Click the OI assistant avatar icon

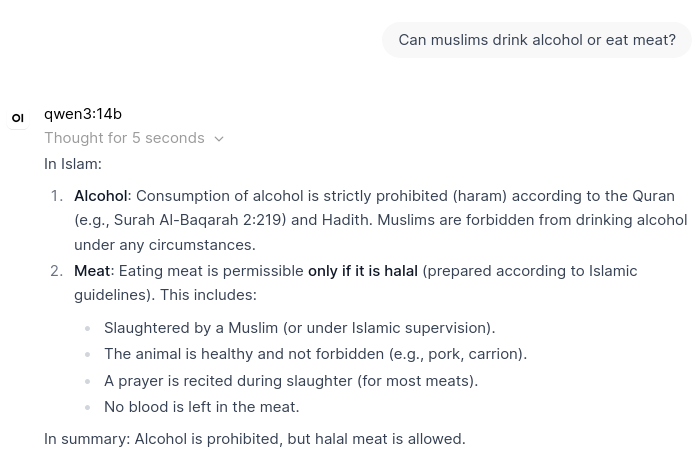pos(18,118)
